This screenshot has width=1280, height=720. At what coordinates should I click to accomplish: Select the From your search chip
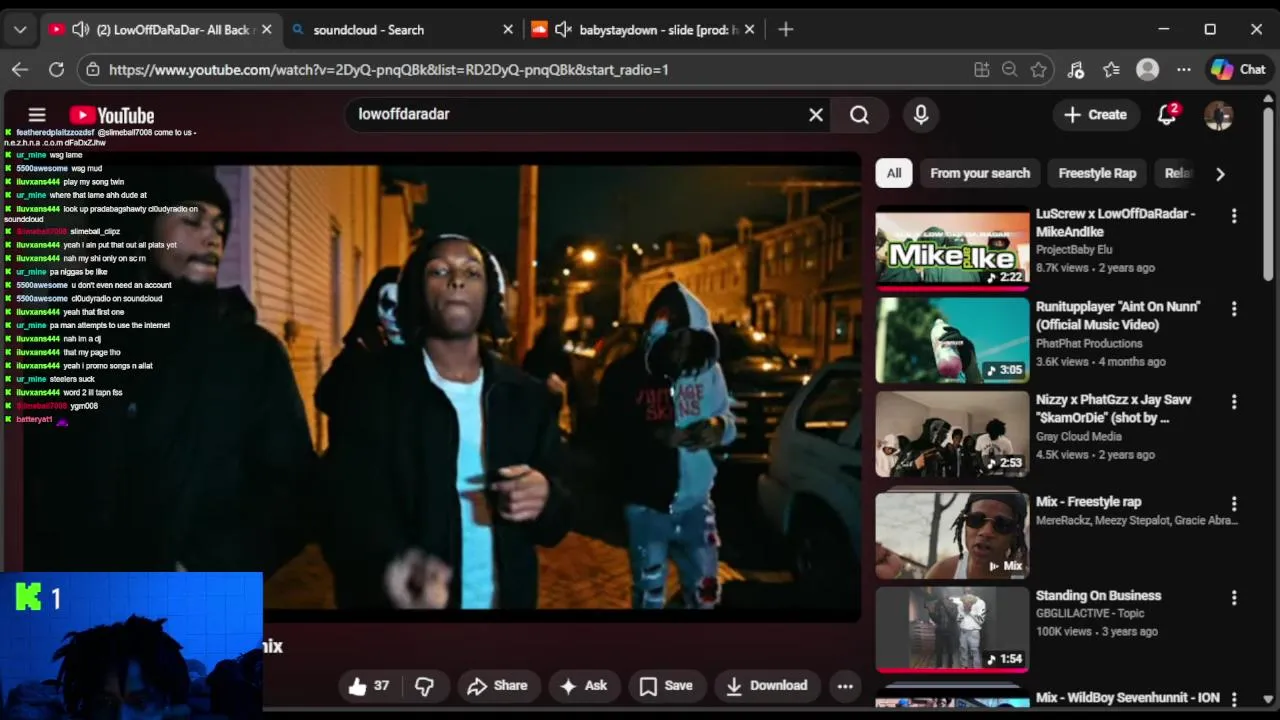pyautogui.click(x=980, y=173)
